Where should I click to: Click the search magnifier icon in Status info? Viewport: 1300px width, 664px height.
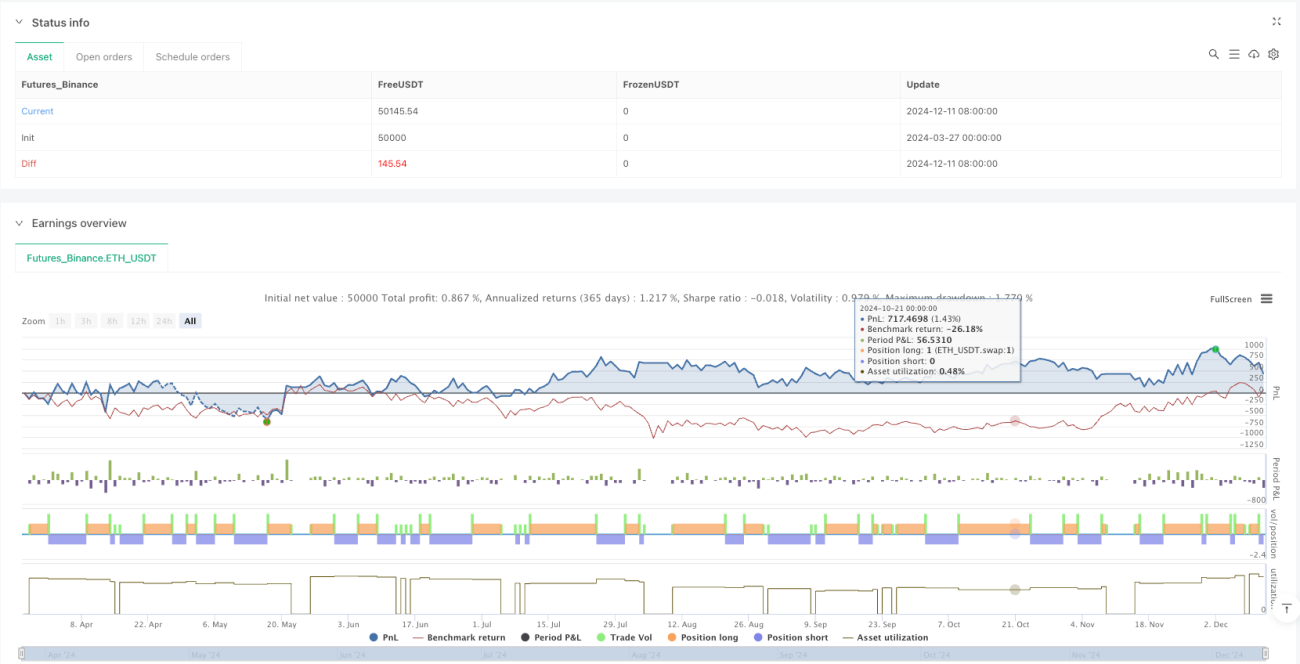[1213, 54]
